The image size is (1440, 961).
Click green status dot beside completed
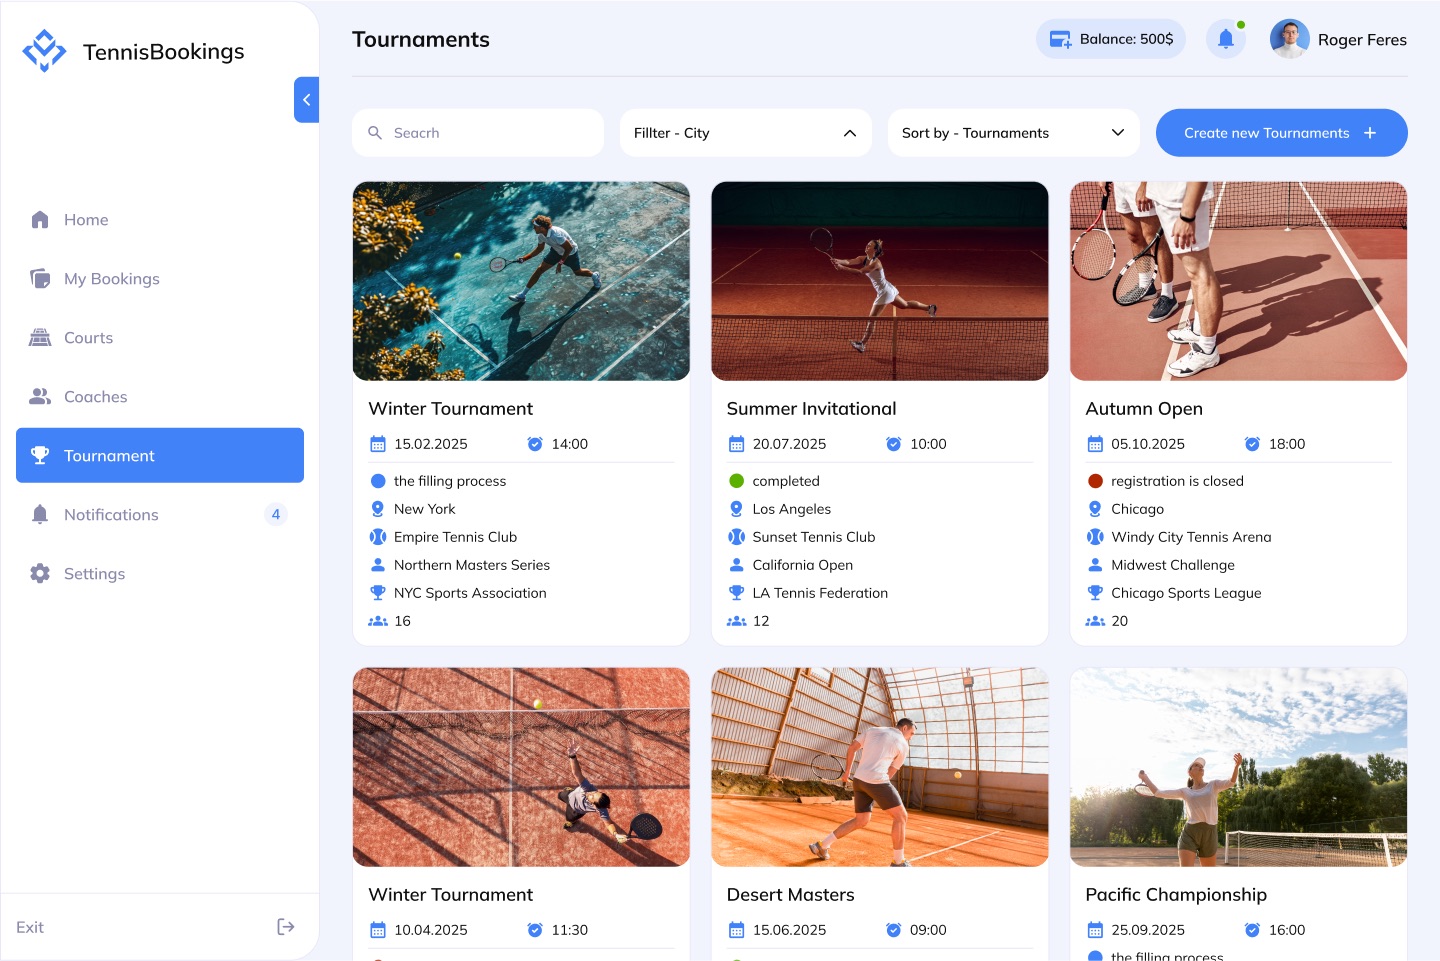737,481
